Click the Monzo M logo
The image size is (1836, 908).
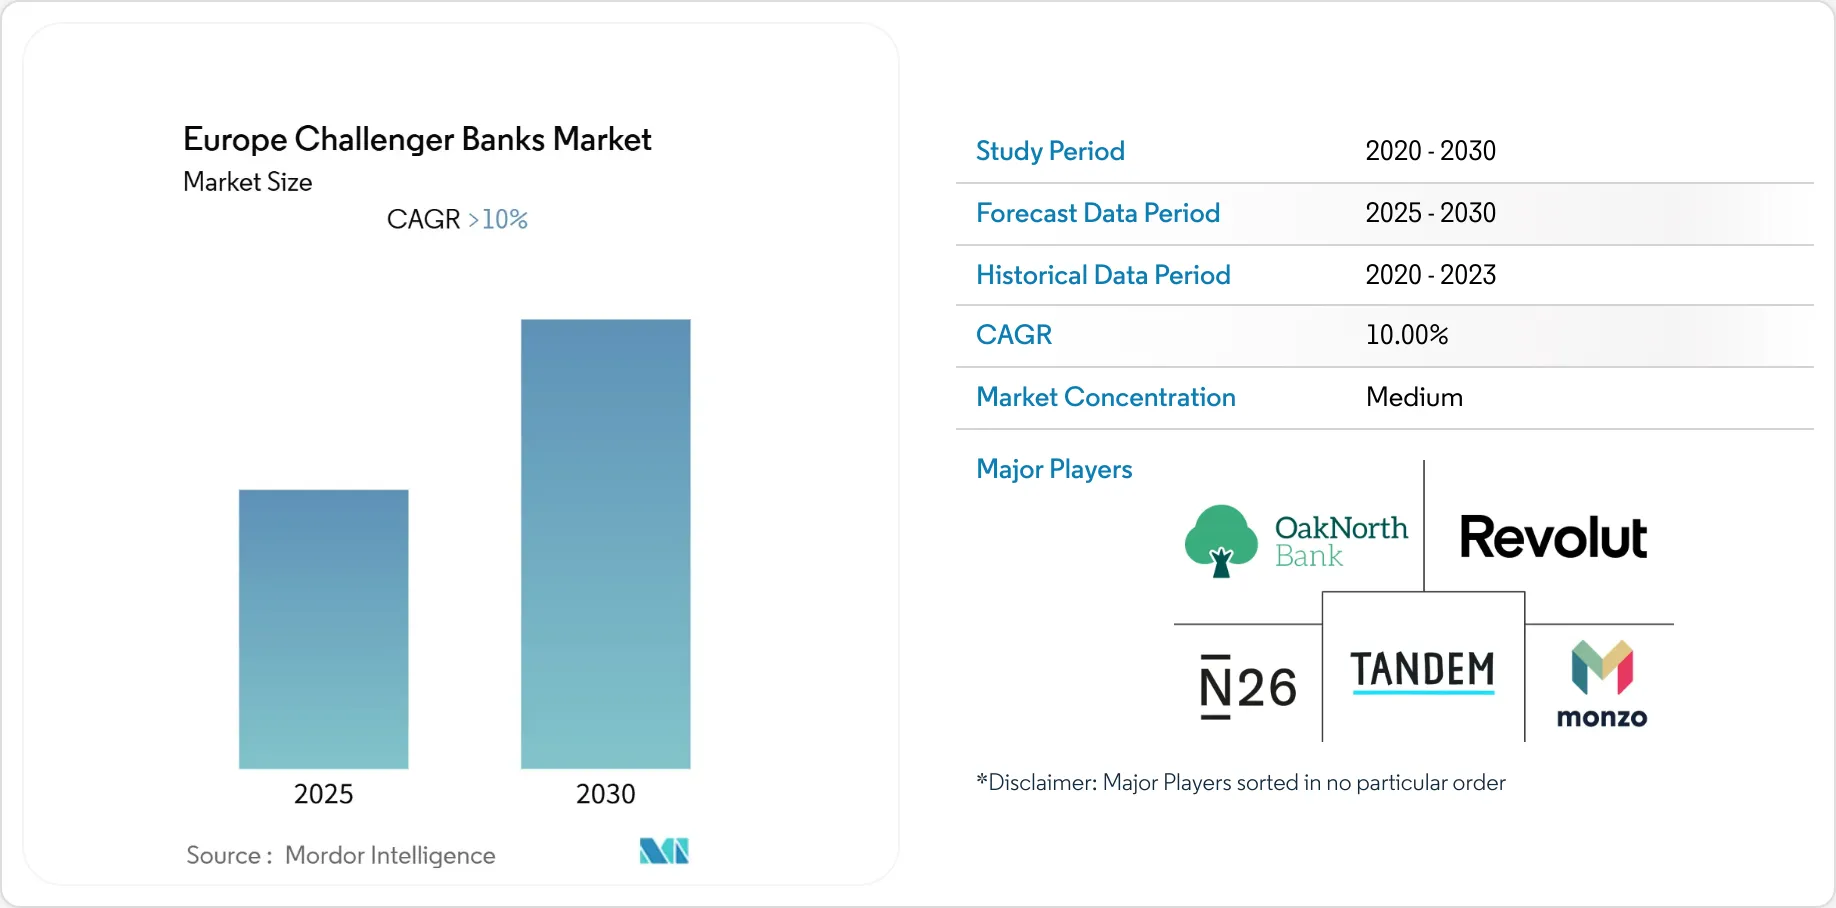[x=1602, y=667]
